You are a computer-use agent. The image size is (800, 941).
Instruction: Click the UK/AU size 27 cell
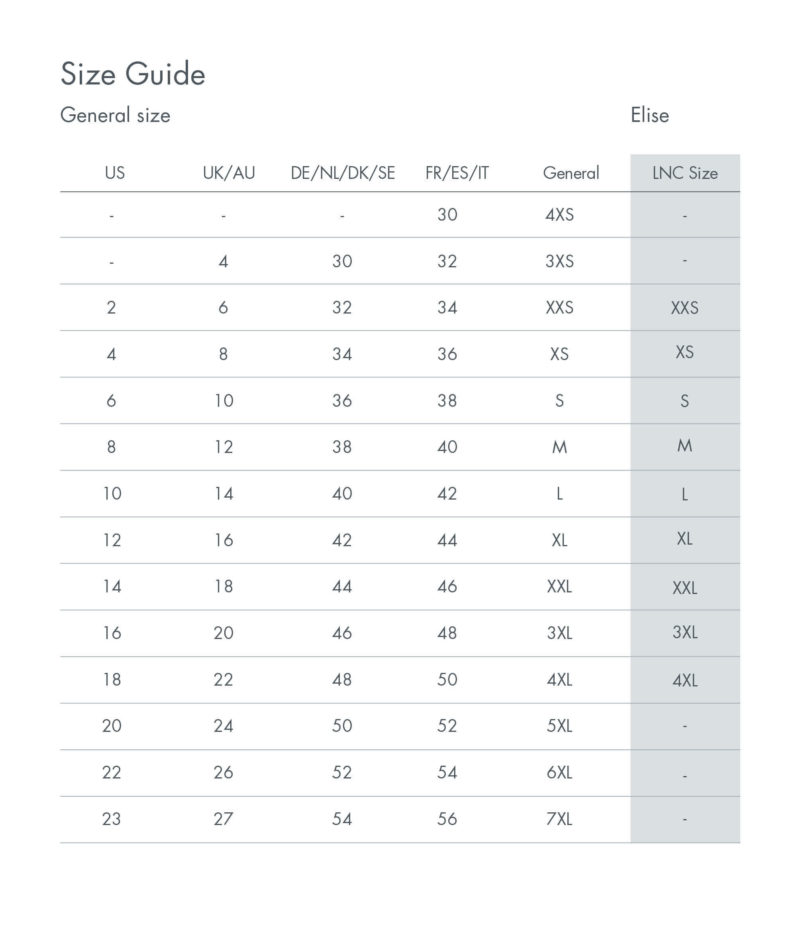pos(224,820)
